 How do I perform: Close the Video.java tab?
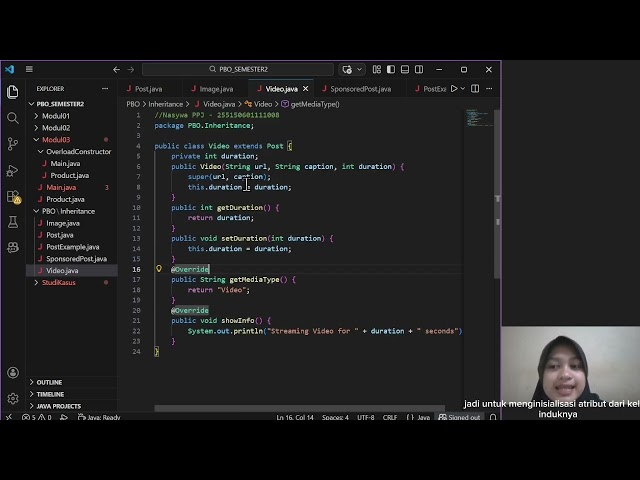click(305, 89)
